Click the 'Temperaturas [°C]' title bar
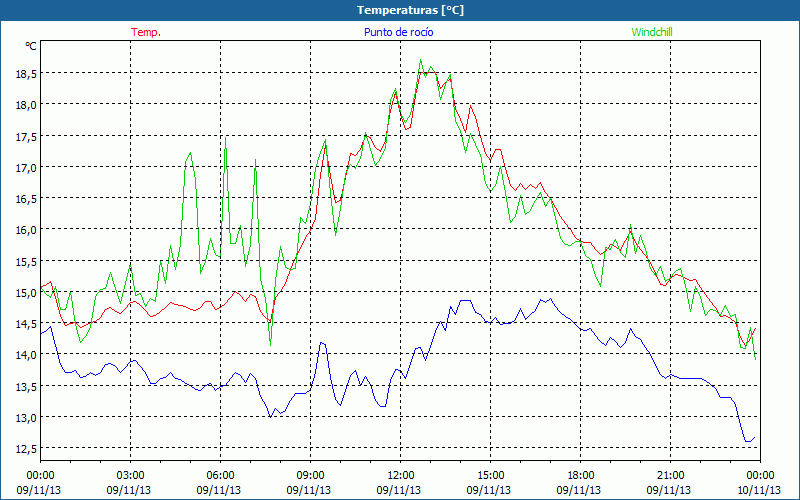Viewport: 800px width, 500px height. [400, 10]
